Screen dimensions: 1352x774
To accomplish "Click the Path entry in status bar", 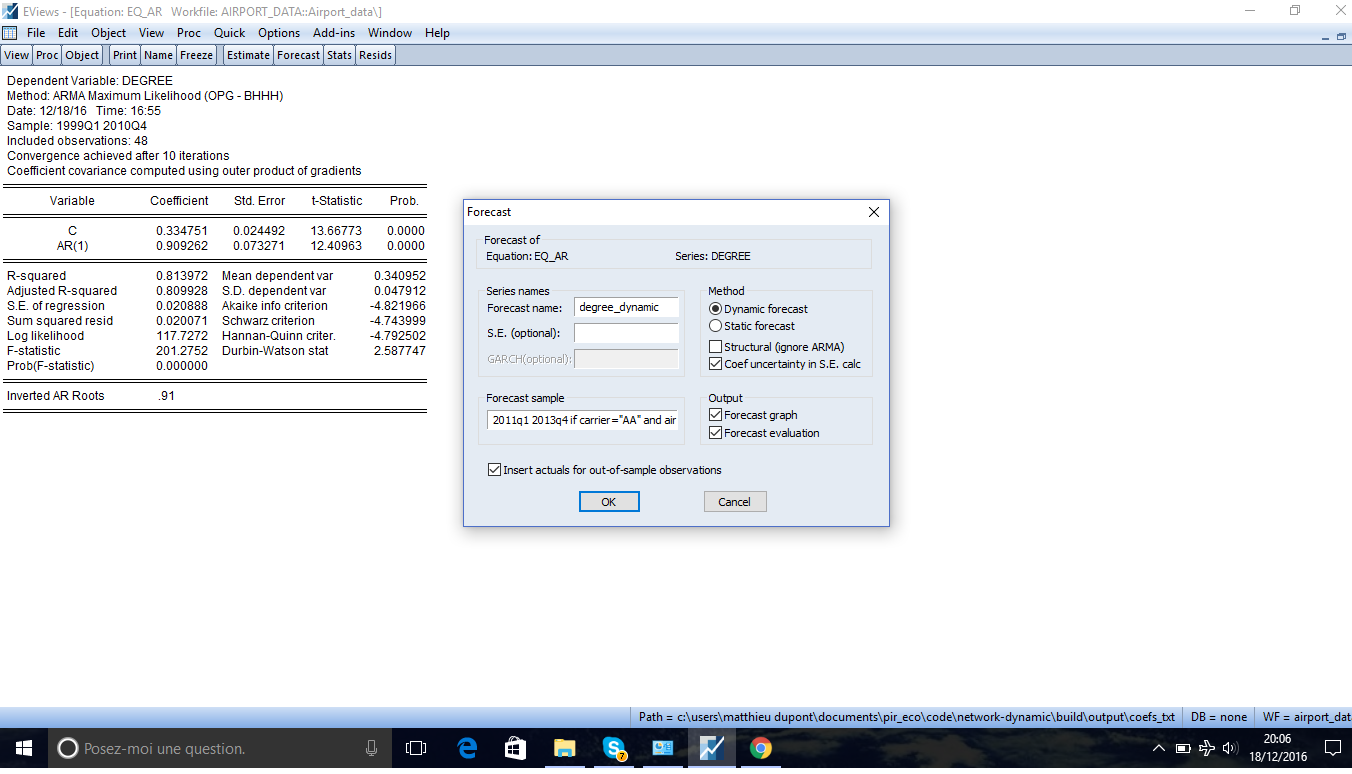I will tap(907, 717).
